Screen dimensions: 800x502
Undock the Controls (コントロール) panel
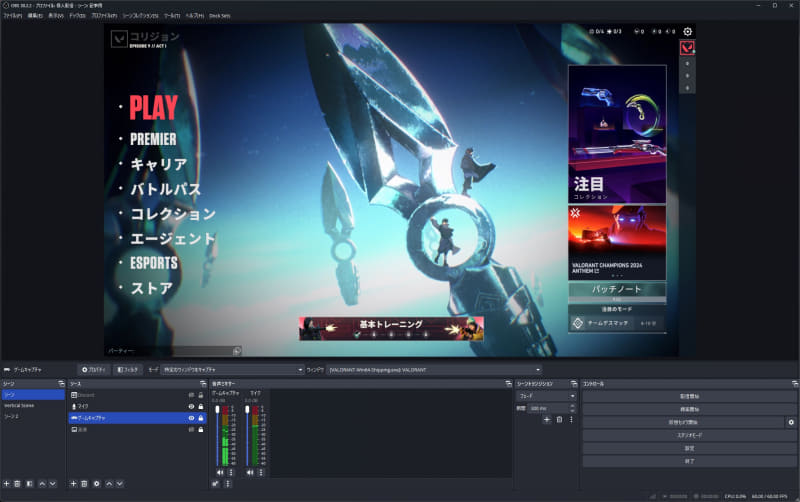click(795, 384)
